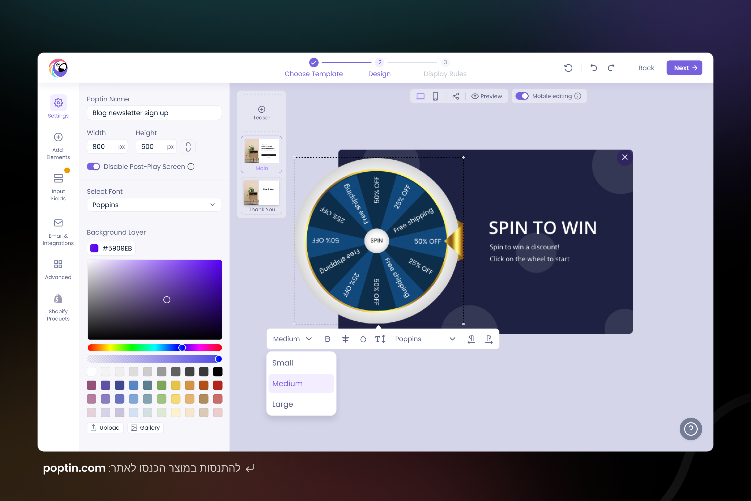
Task: Toggle the width-height aspect ratio lock
Action: [187, 146]
